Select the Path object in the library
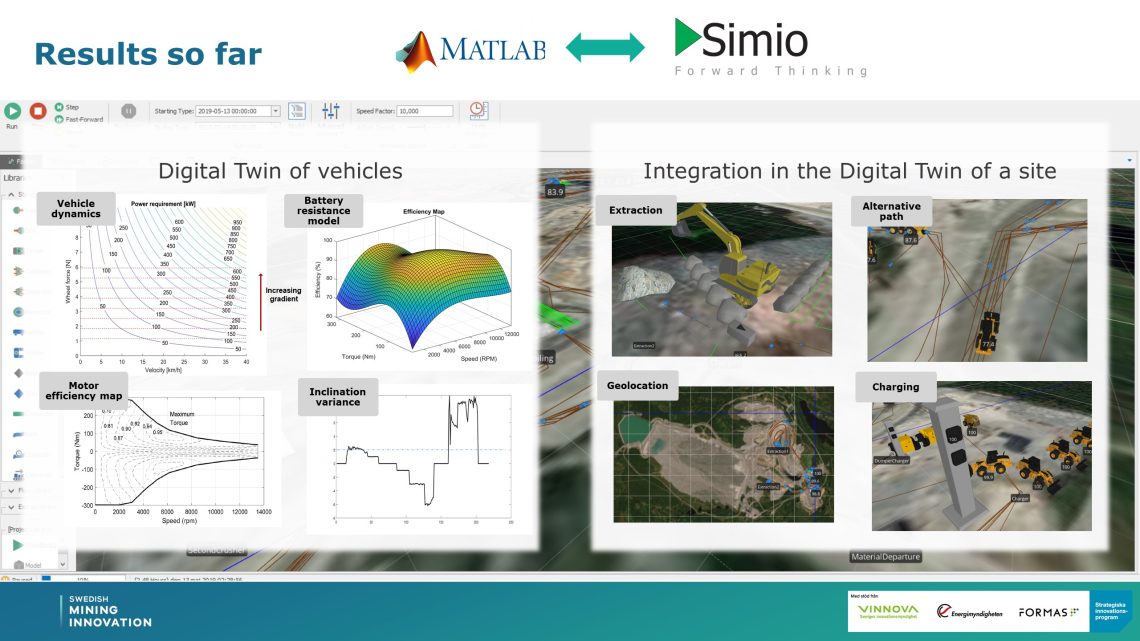Image resolution: width=1140 pixels, height=641 pixels. point(18,434)
